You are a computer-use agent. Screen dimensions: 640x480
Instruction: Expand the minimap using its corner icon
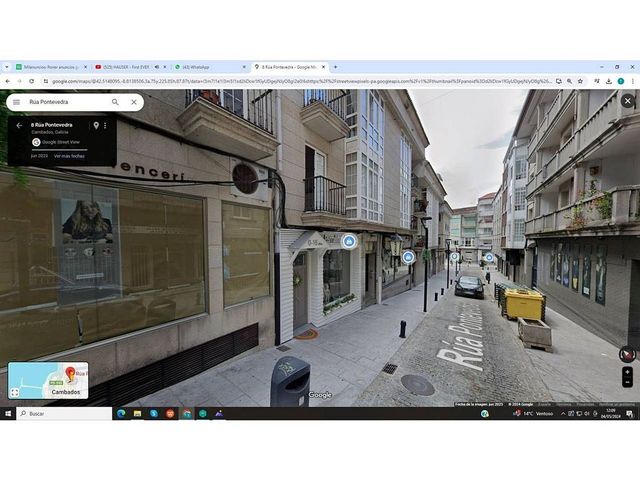pyautogui.click(x=15, y=392)
